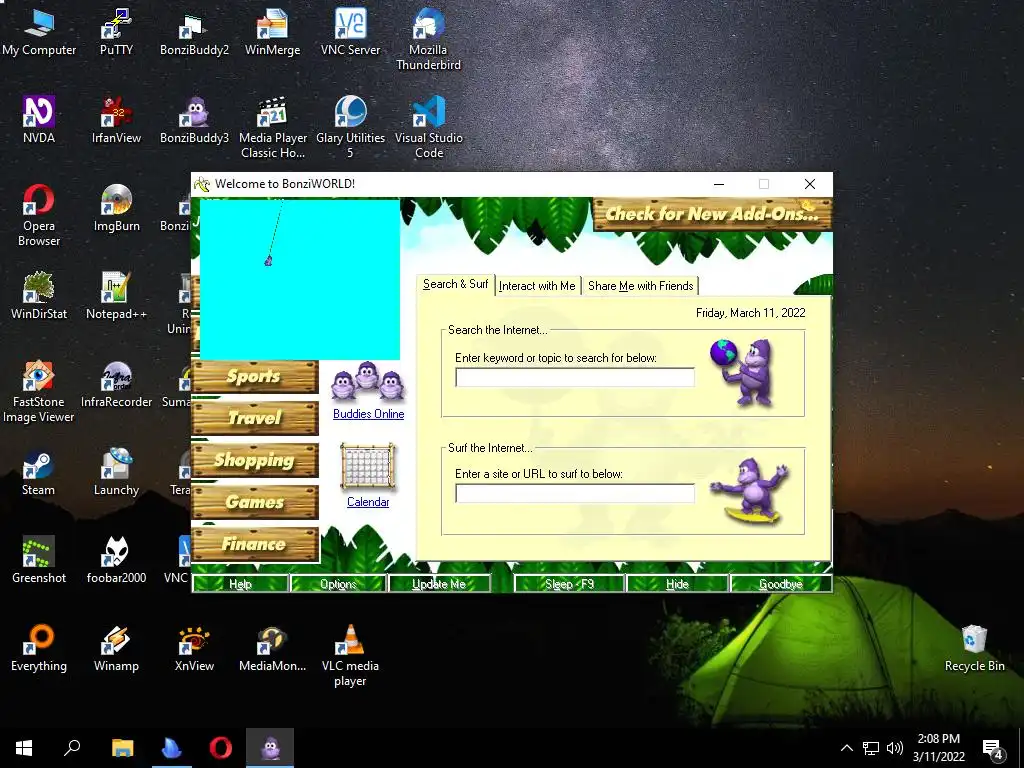Screen dimensions: 1024x768
Task: Select the Mozilla Thunderbird desktop icon
Action: pos(428,39)
